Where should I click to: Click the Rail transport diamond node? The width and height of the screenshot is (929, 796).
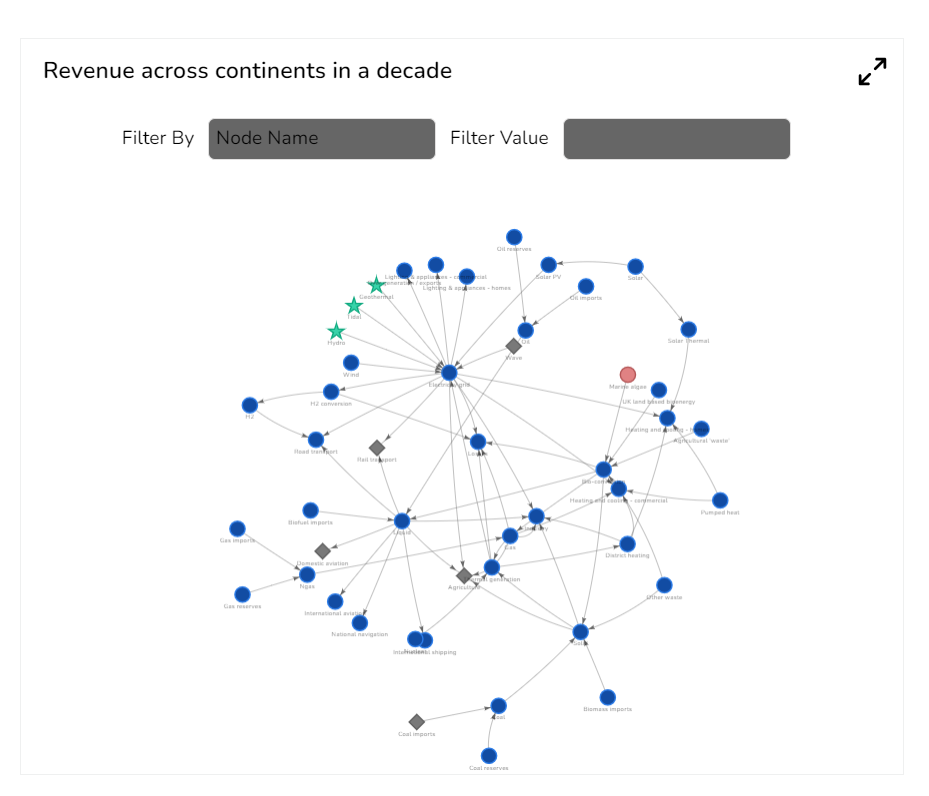pos(377,448)
